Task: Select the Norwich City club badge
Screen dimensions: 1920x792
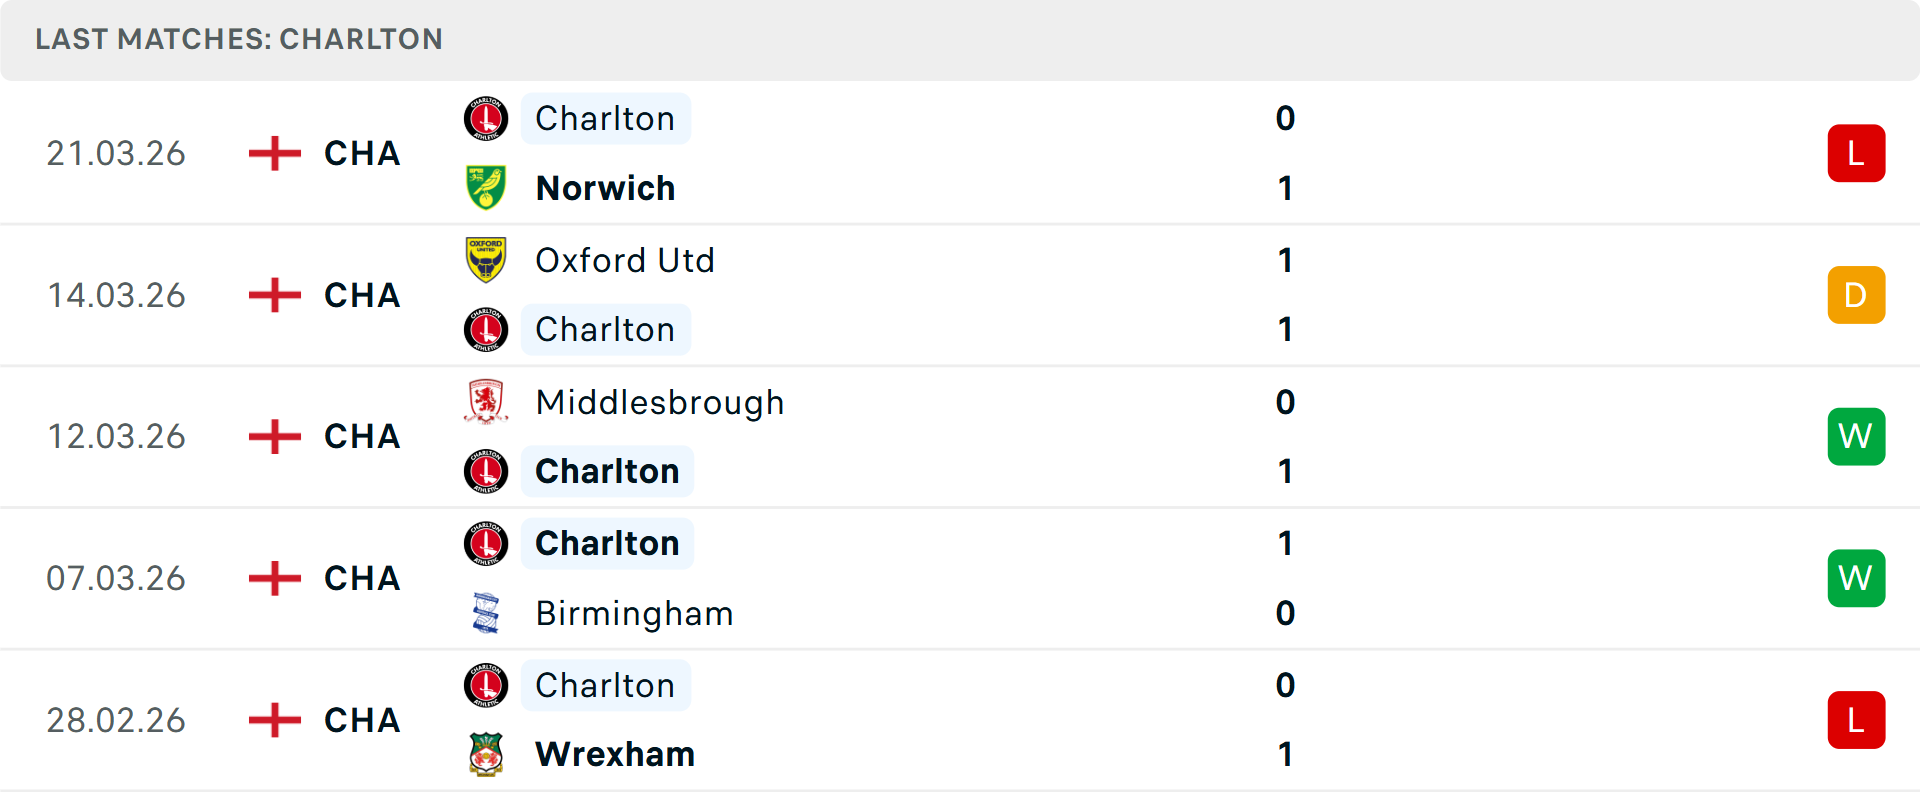Action: coord(485,187)
